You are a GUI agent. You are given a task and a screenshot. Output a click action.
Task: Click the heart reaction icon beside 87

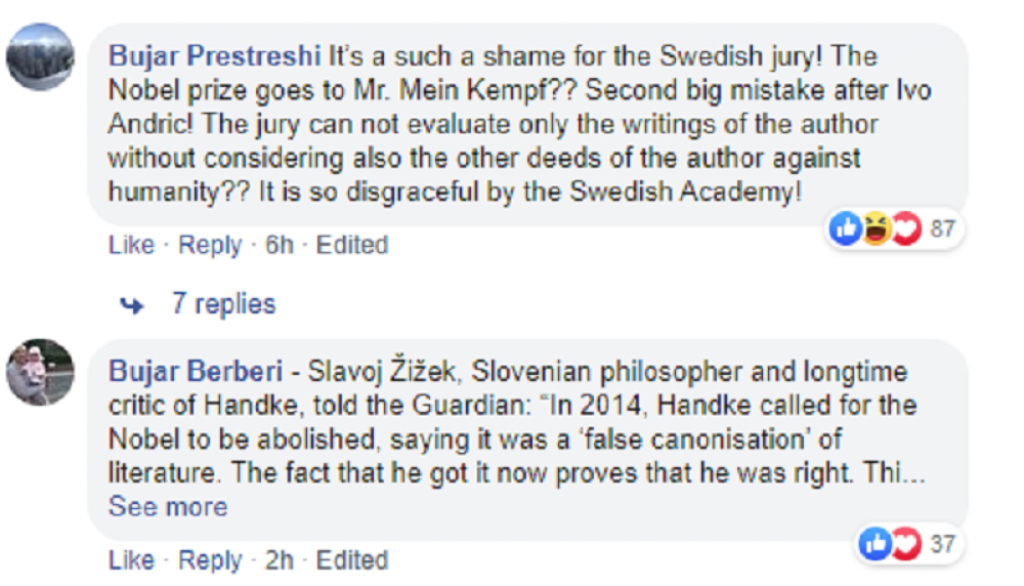click(x=905, y=229)
